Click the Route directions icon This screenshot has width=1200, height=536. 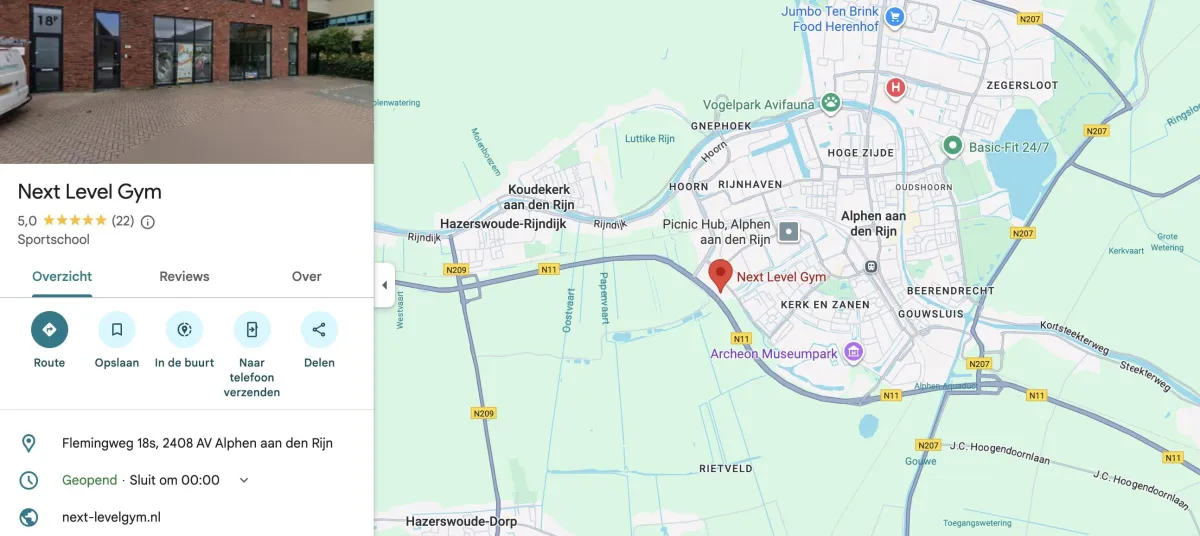coord(49,329)
